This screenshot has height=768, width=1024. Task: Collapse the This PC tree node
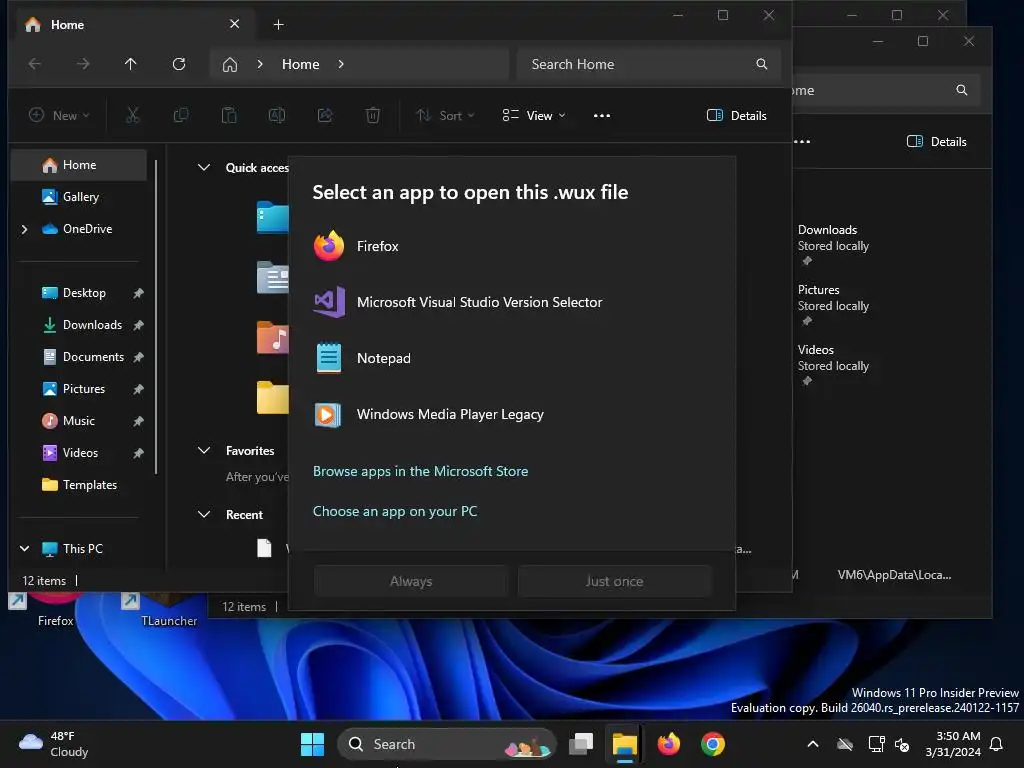click(x=25, y=549)
